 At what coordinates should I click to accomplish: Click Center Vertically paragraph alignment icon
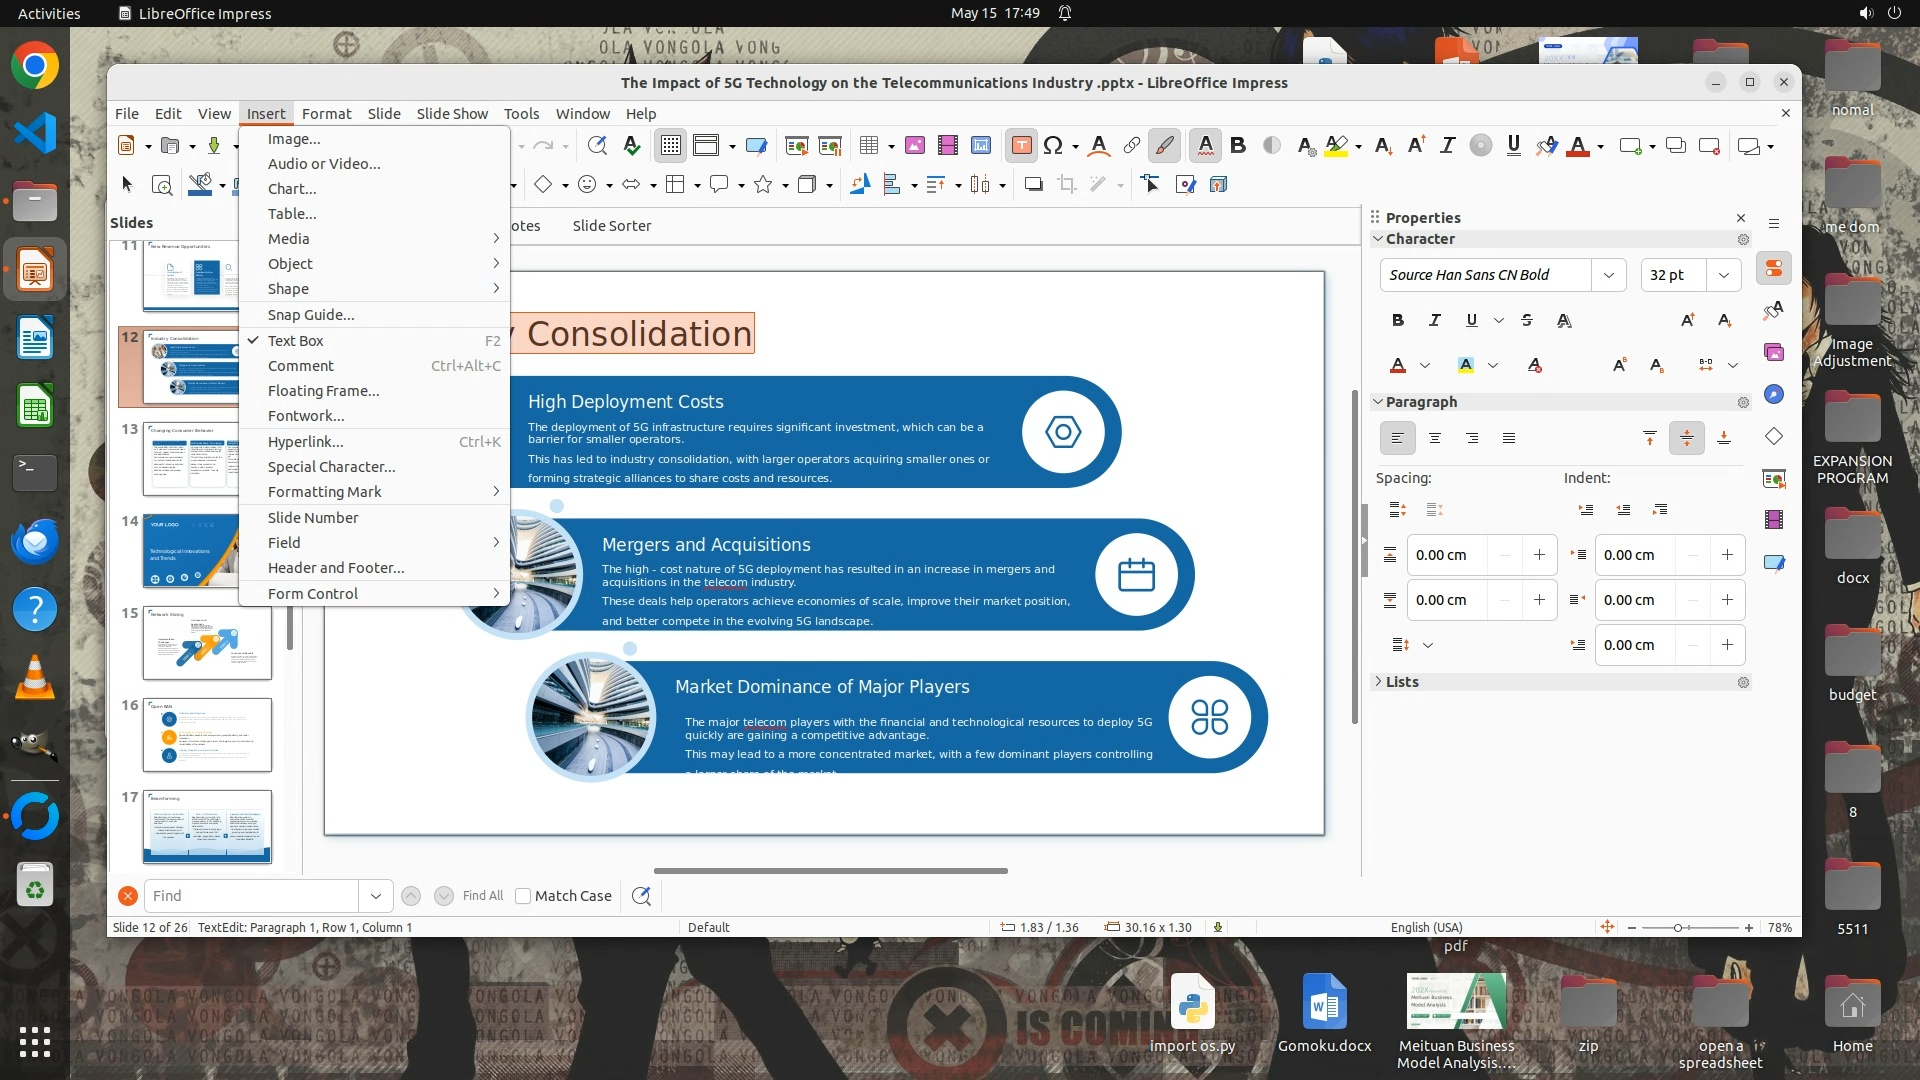1686,438
